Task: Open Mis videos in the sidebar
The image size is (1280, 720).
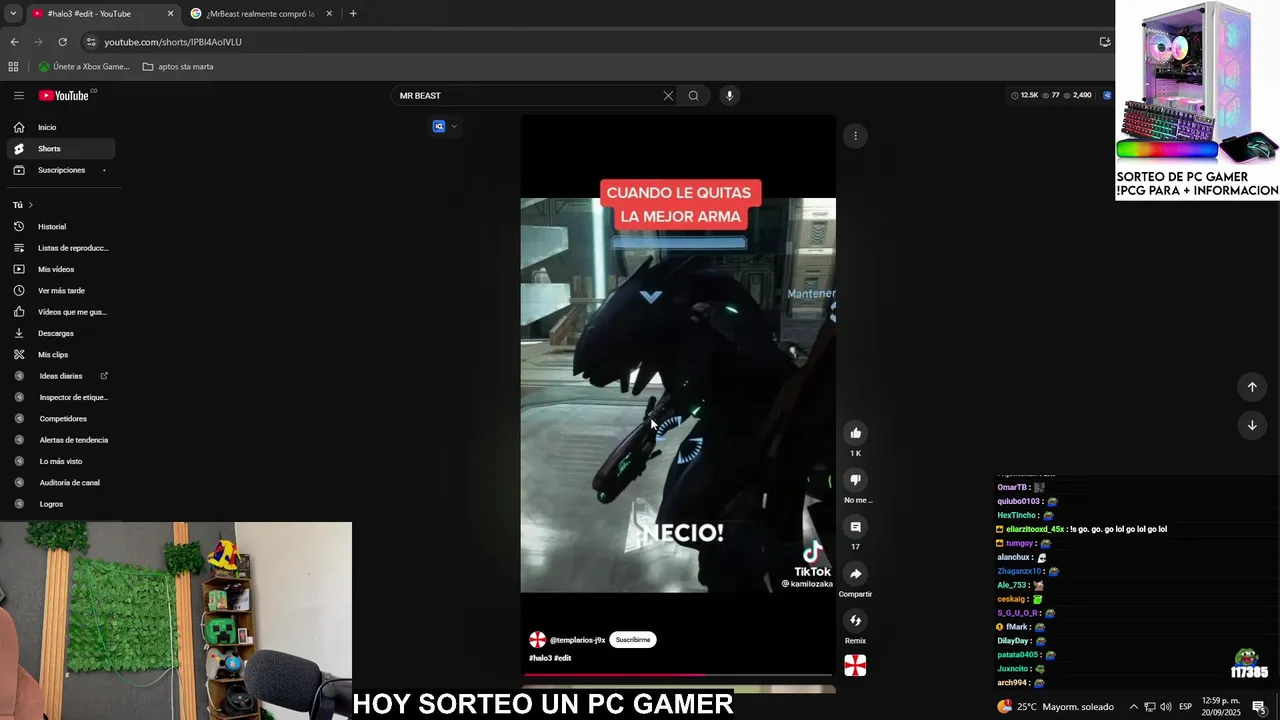Action: [x=61, y=269]
